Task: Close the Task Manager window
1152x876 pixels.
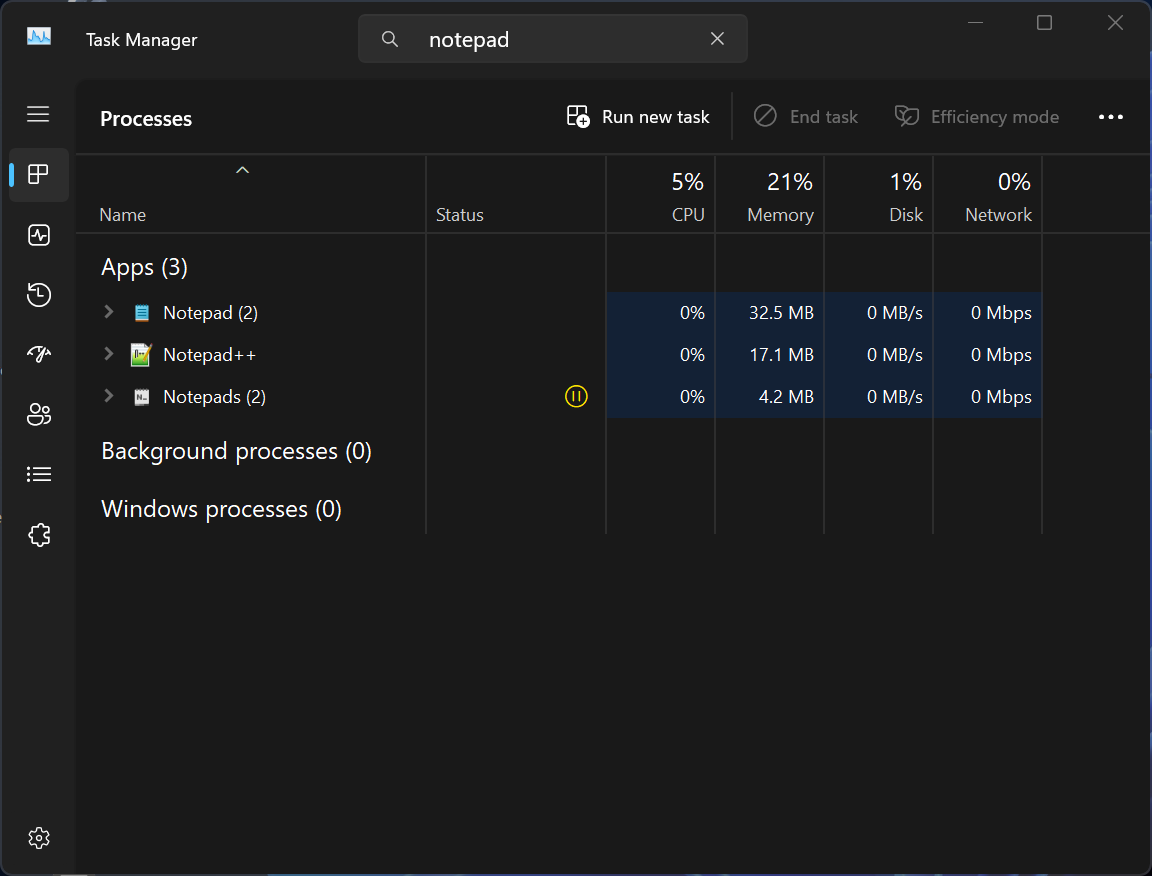Action: tap(1115, 23)
